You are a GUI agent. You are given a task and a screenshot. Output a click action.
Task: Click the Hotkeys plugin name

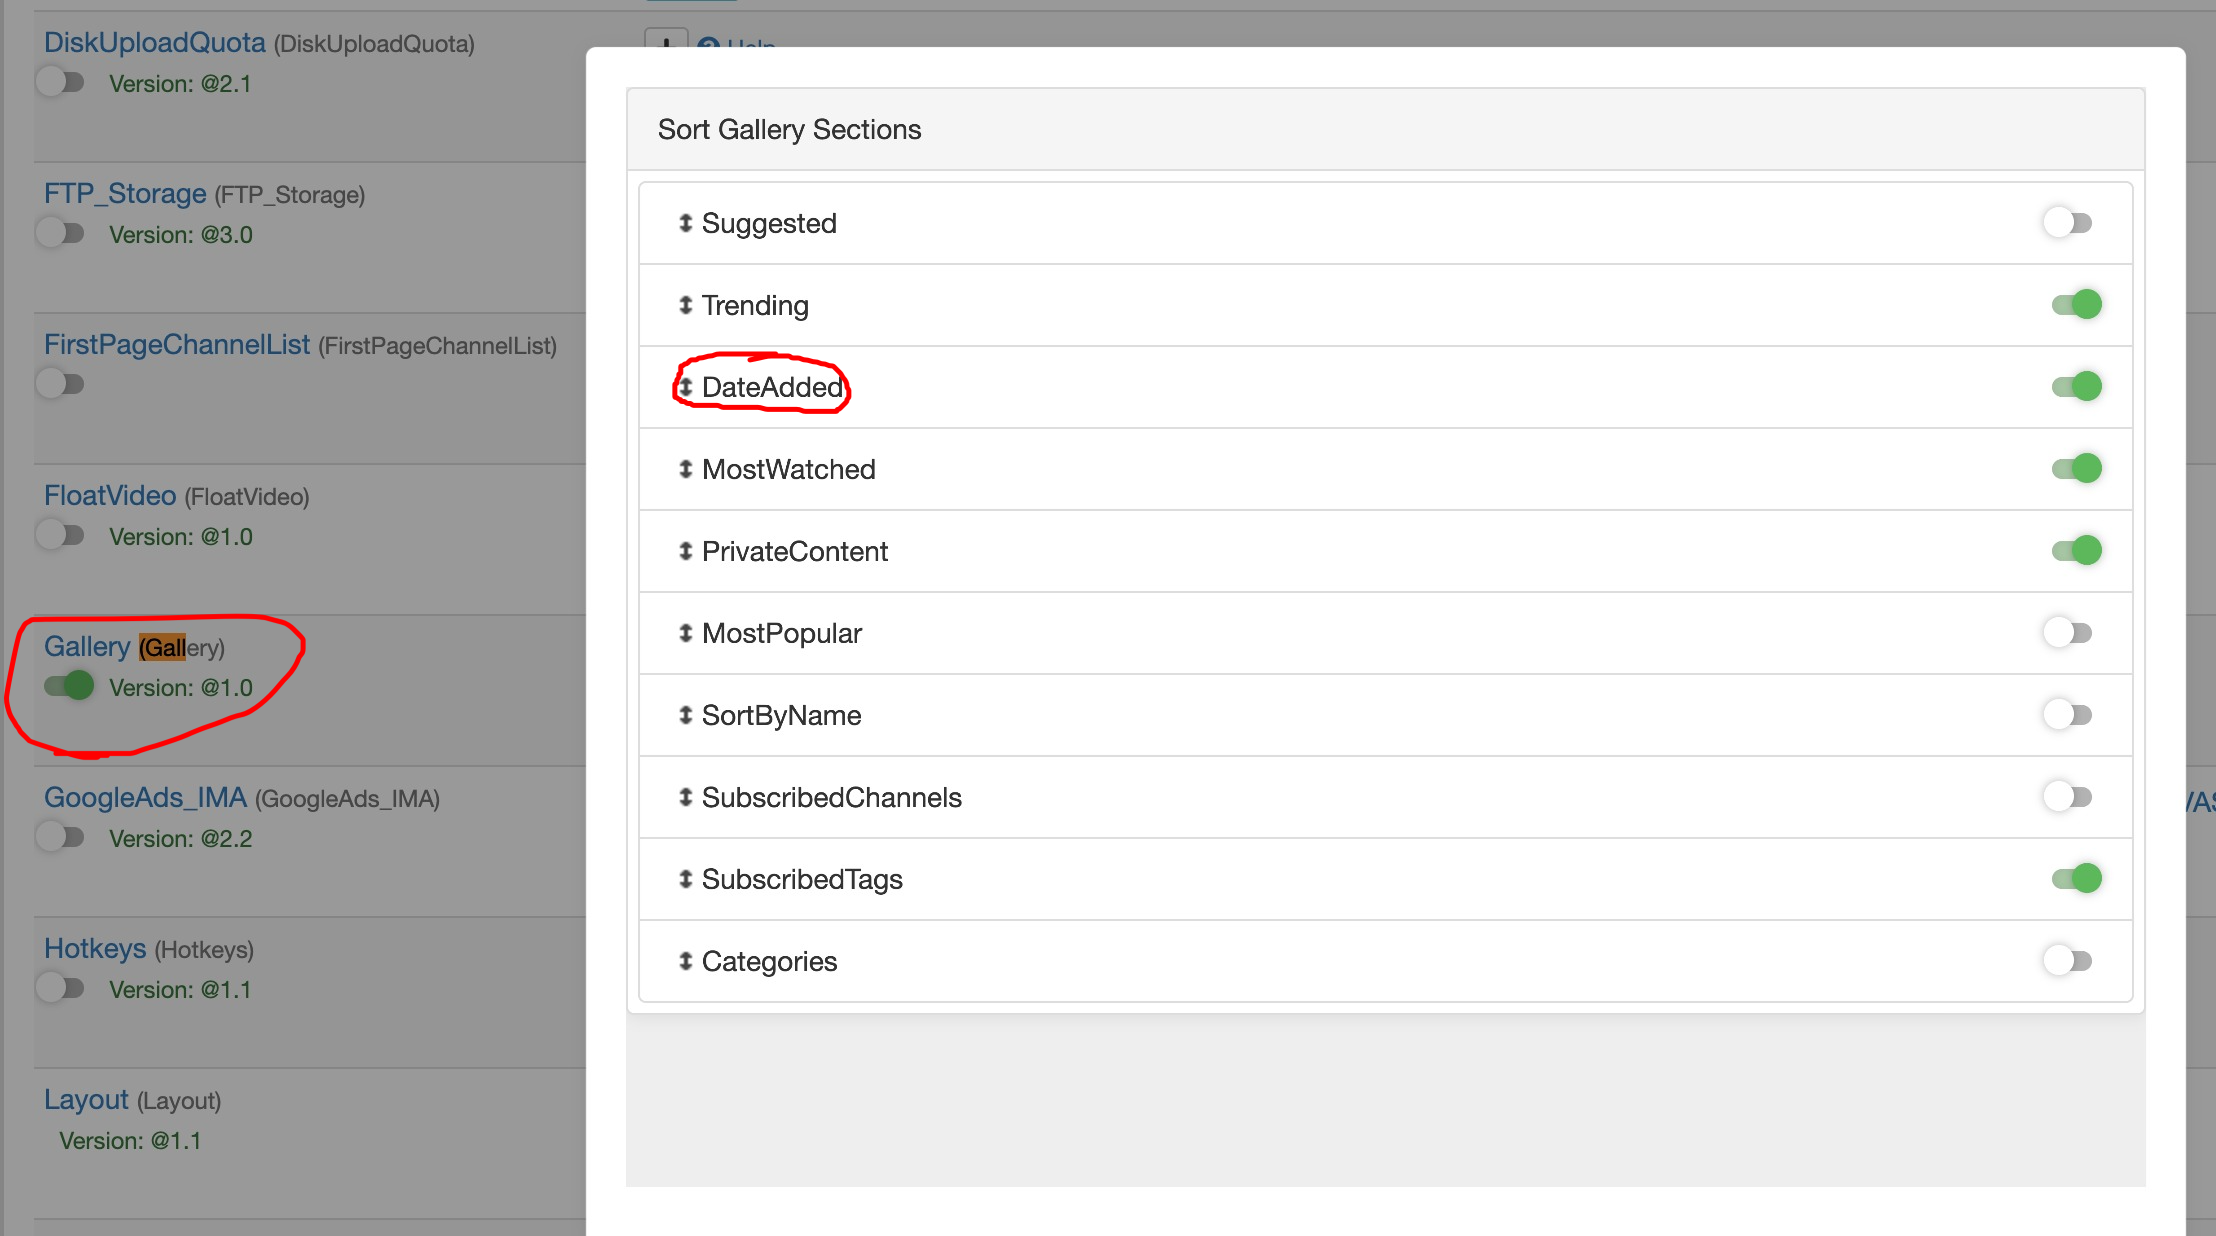point(95,949)
